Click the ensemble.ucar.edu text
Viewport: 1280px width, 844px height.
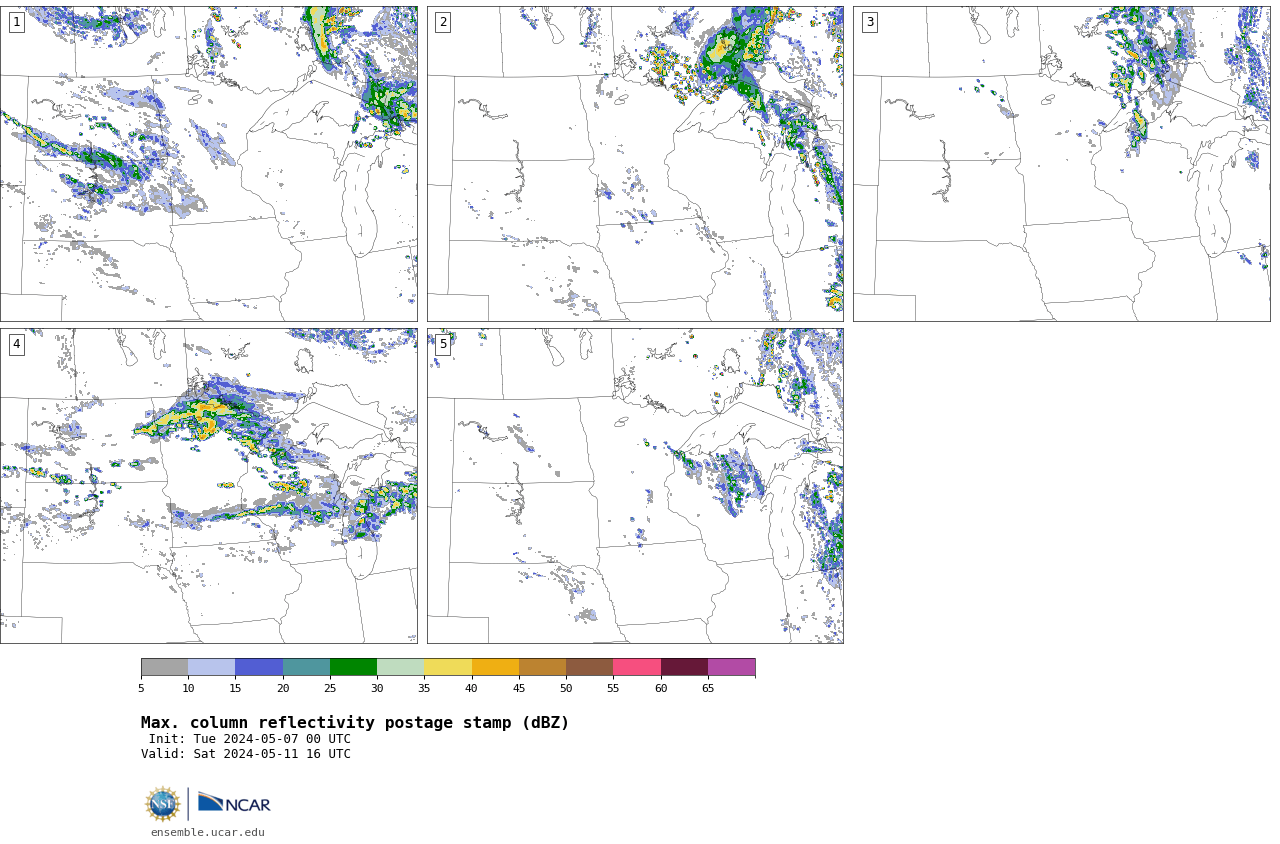tap(208, 832)
